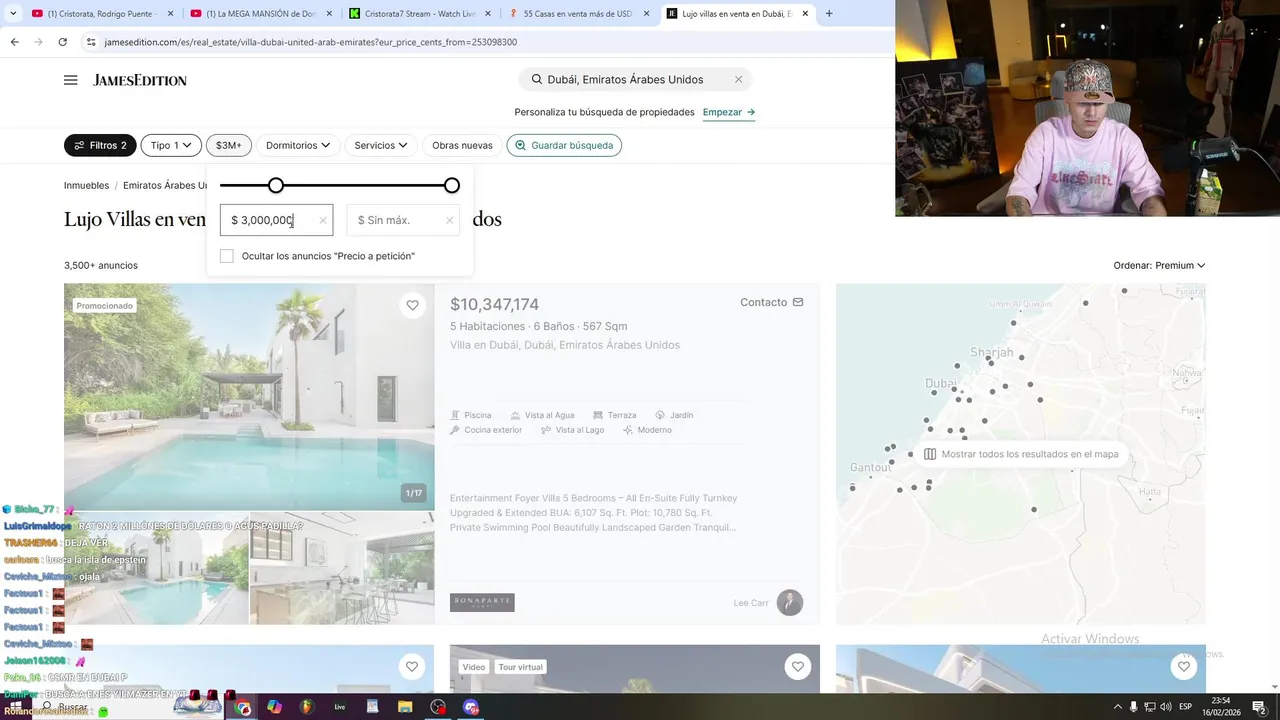Clear the minimum price field with its X
This screenshot has width=1280, height=720.
tap(322, 220)
